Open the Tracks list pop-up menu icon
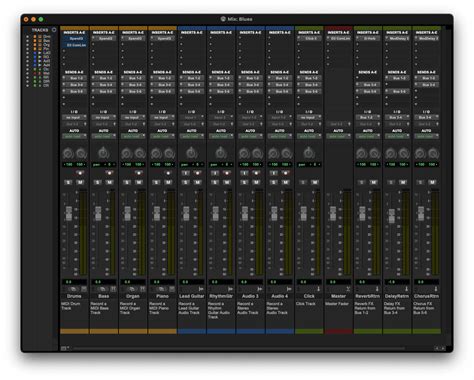This screenshot has height=380, width=474. (x=54, y=30)
